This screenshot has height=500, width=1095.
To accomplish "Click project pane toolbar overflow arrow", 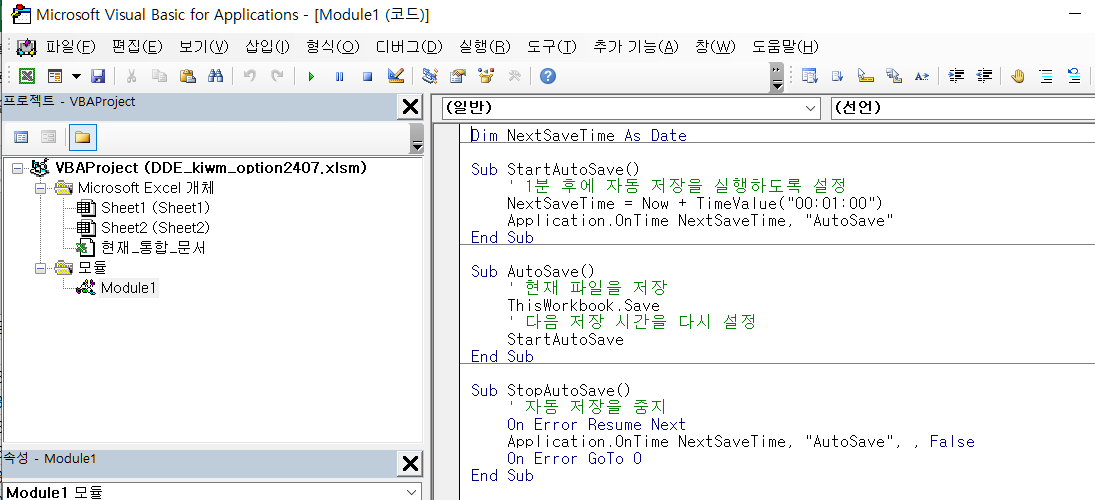I will click(x=417, y=138).
